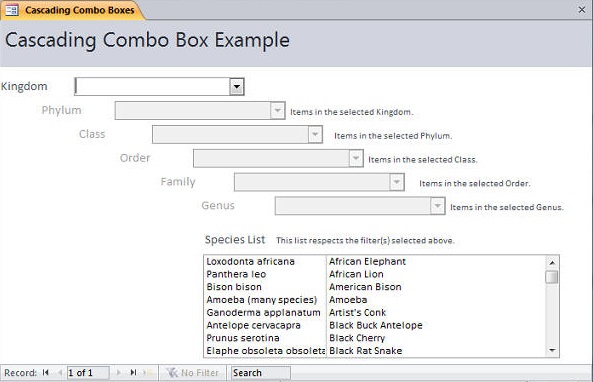Viewport: 593px width, 382px height.
Task: Click the Species List label
Action: (x=235, y=240)
